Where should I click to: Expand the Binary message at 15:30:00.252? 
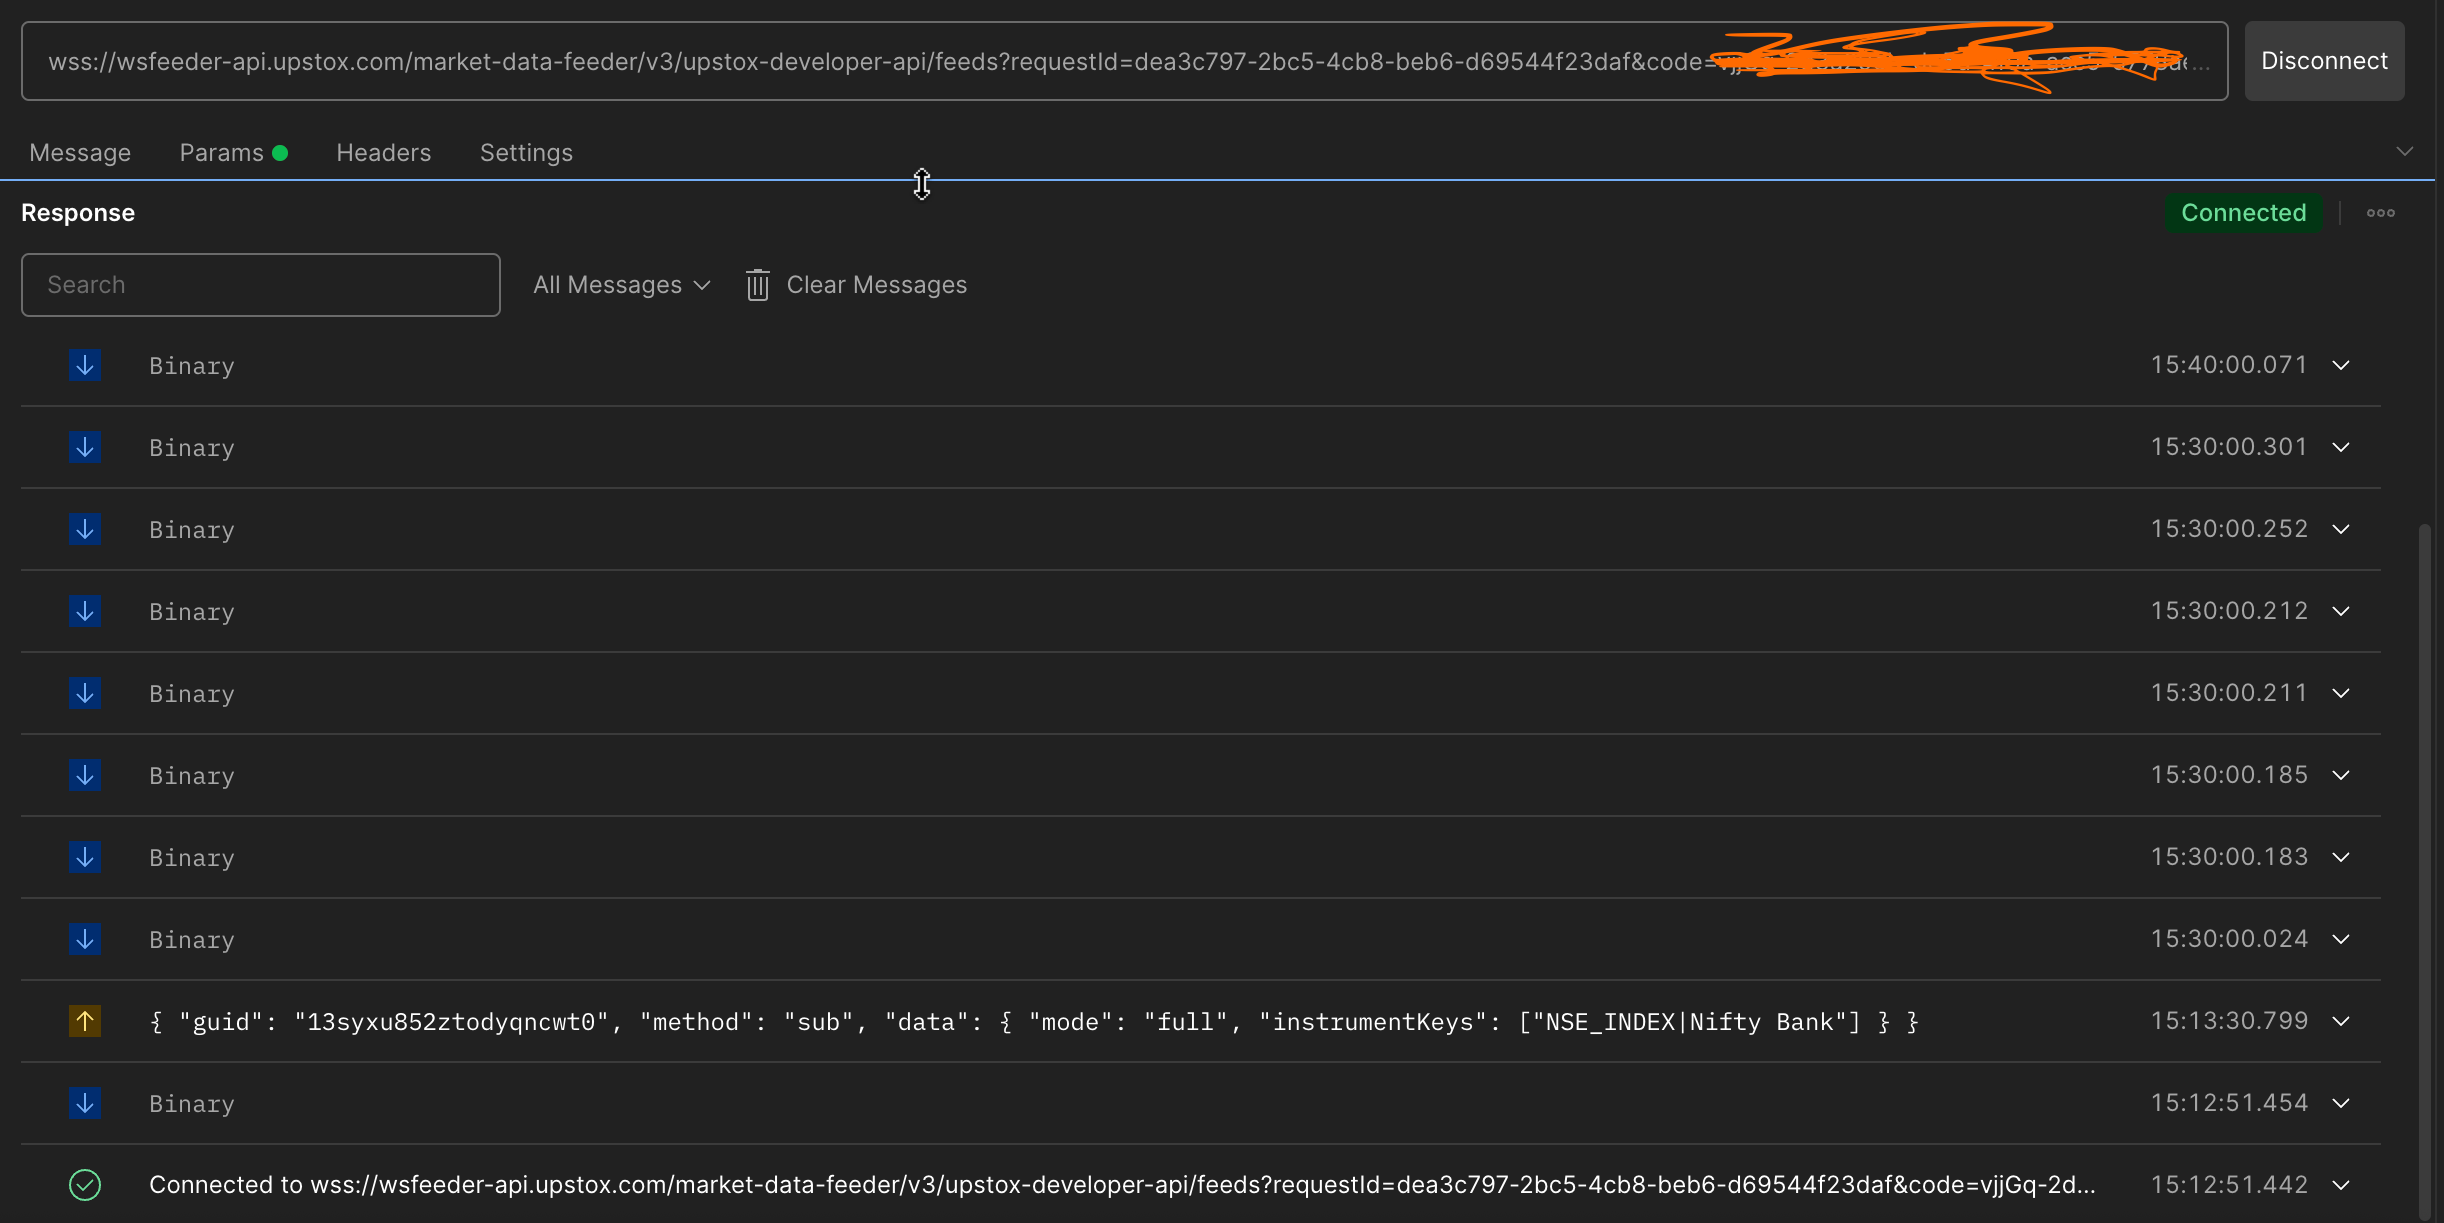(x=2341, y=529)
